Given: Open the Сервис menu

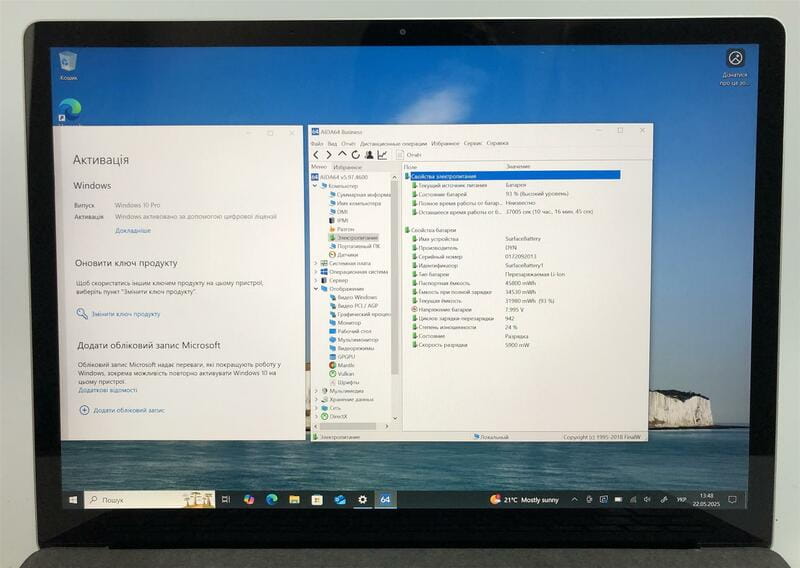Looking at the screenshot, I should [474, 143].
